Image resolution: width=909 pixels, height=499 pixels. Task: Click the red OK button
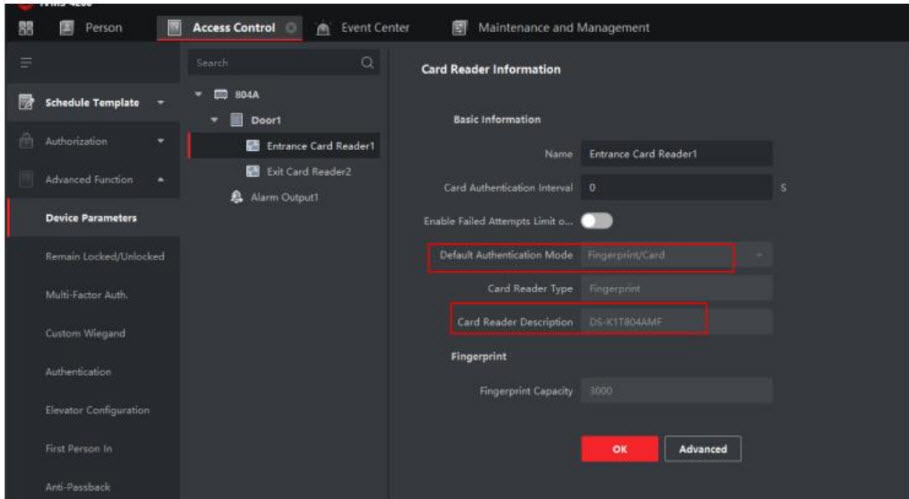point(619,449)
